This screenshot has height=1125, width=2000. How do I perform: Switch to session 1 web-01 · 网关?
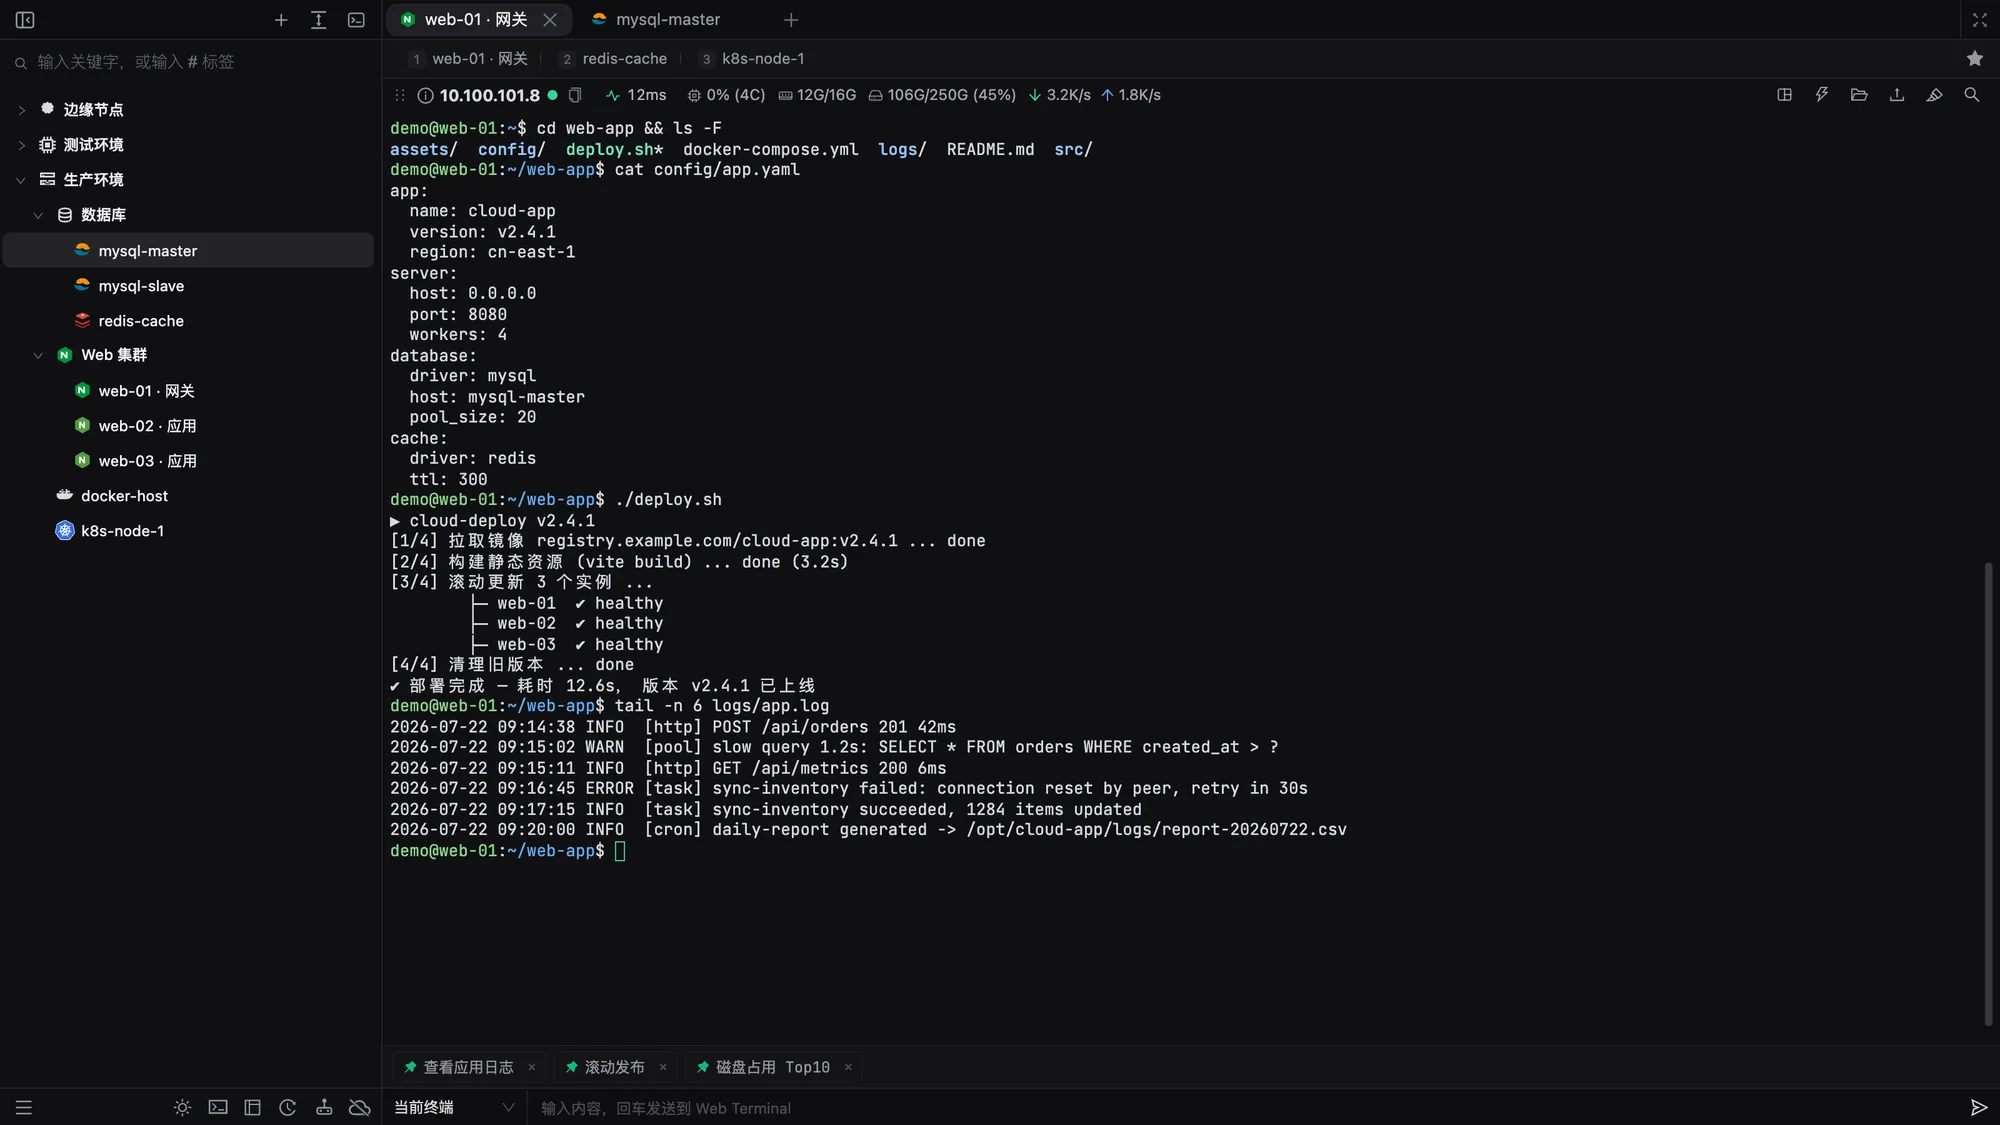(469, 59)
